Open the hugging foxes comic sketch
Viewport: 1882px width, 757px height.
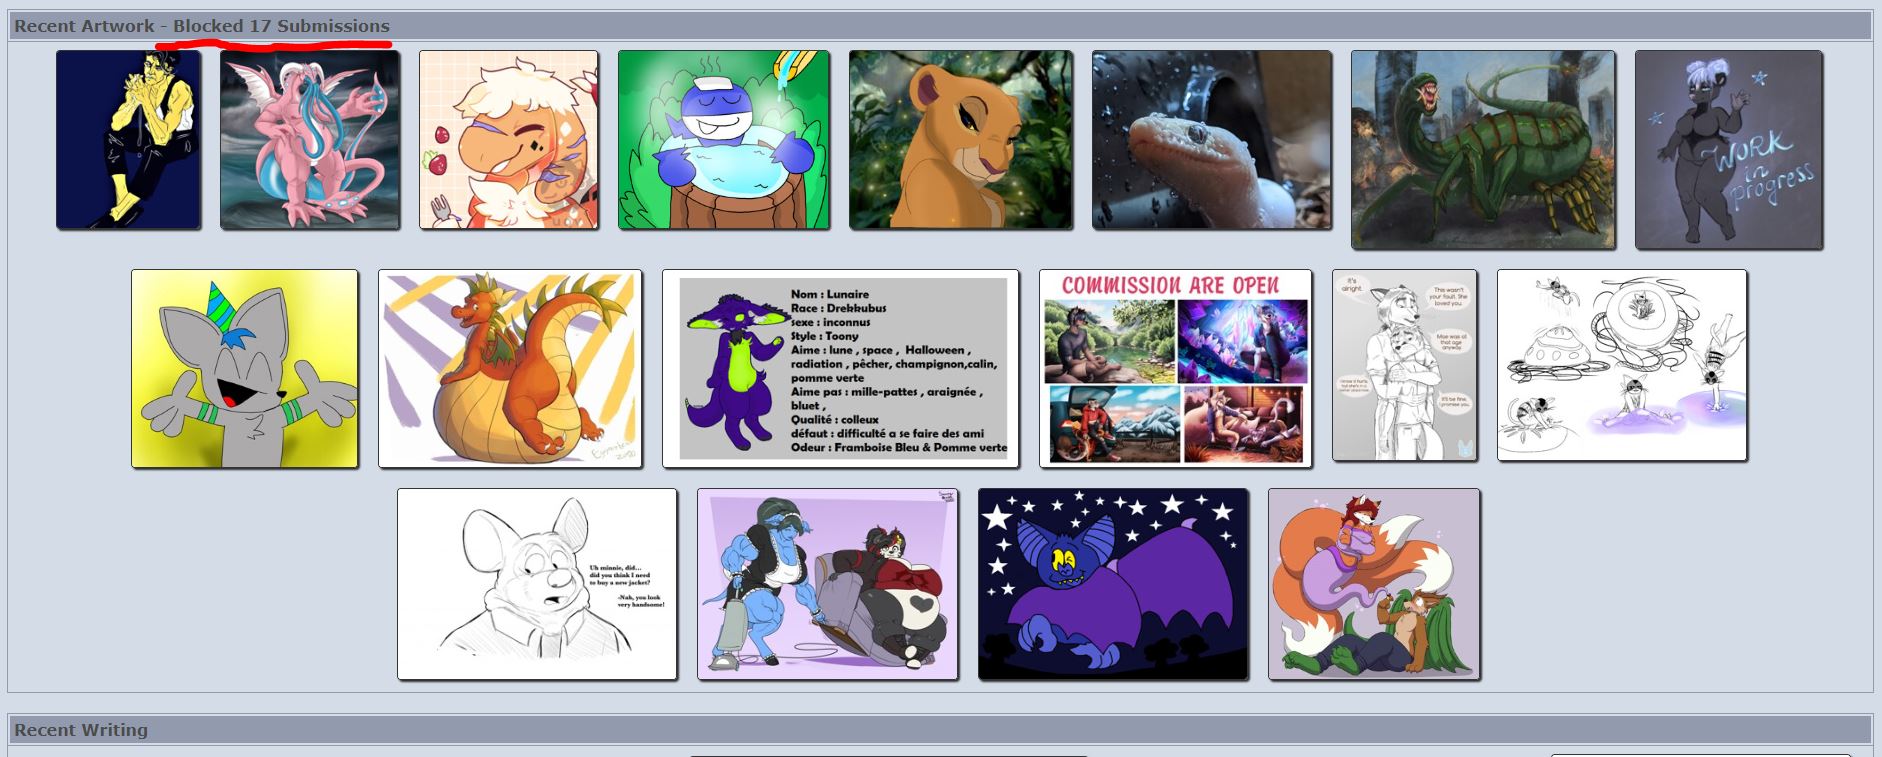(x=1404, y=365)
